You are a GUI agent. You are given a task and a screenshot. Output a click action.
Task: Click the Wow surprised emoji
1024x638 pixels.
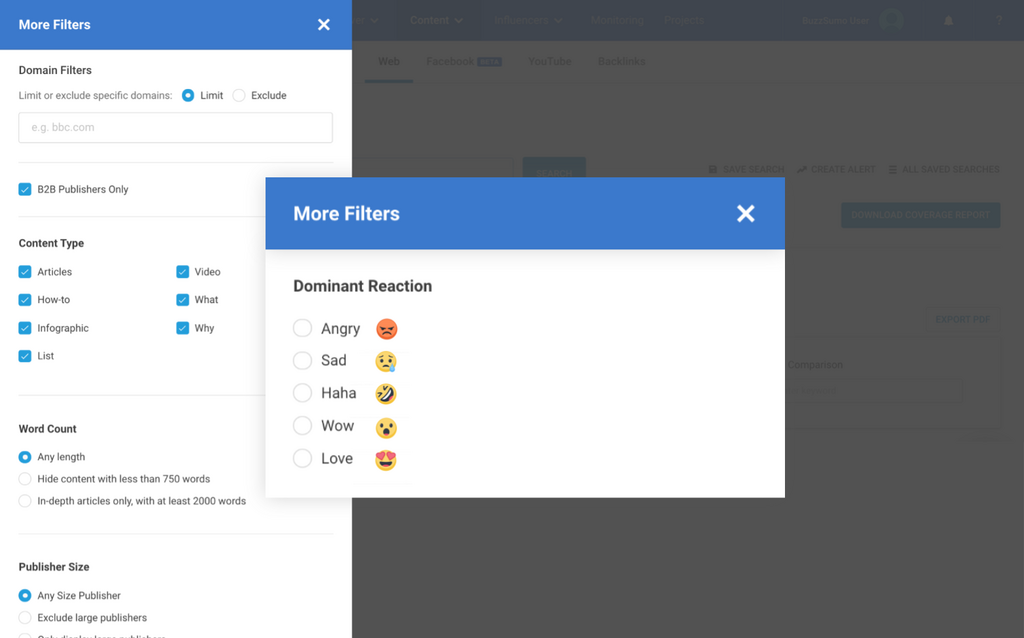(386, 427)
